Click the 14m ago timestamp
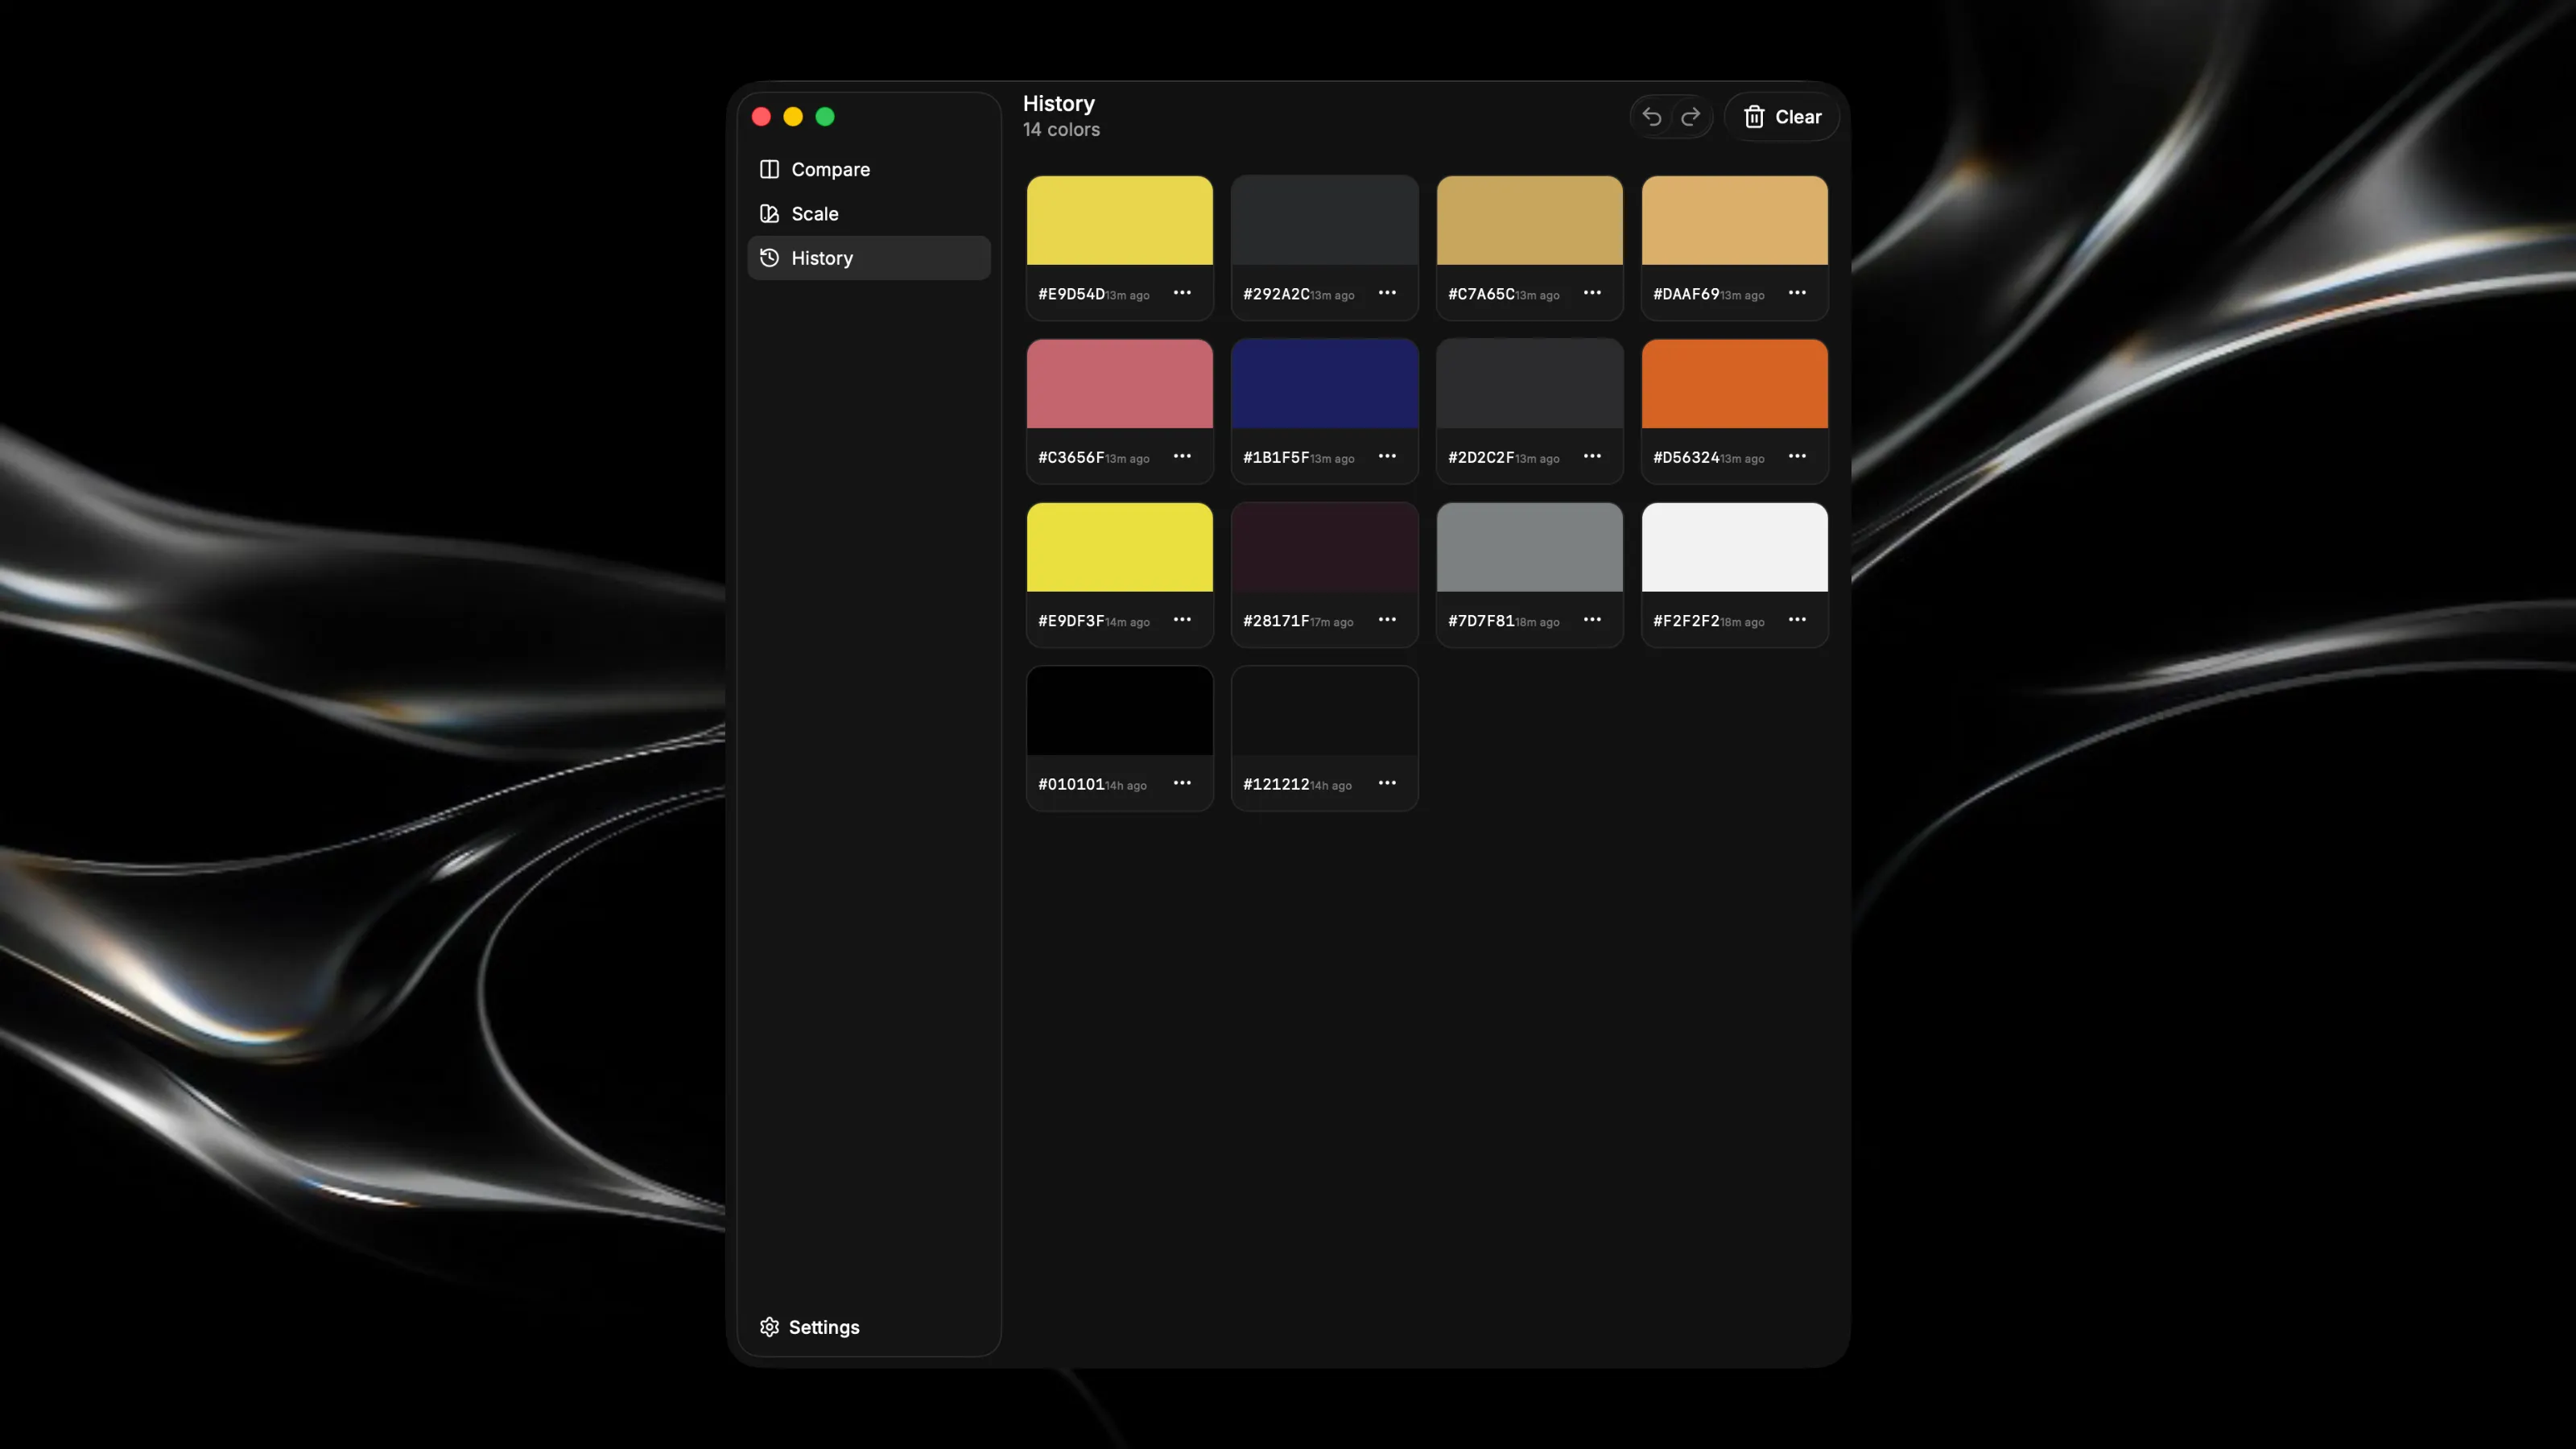This screenshot has width=2576, height=1449. point(1128,622)
